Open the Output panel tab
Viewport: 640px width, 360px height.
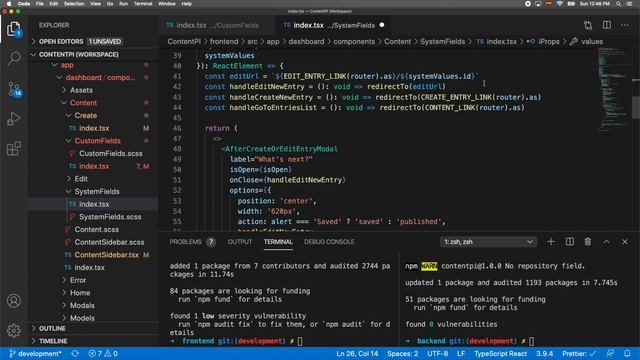[240, 242]
